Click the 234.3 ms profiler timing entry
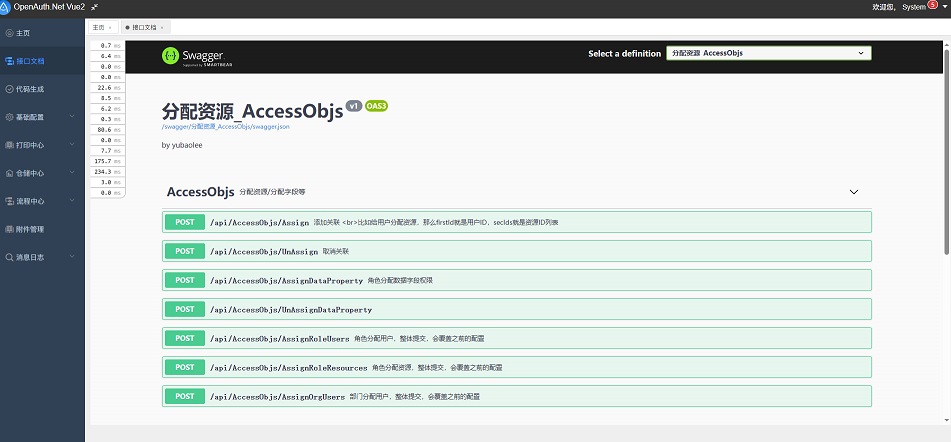Image resolution: width=951 pixels, height=442 pixels. [106, 171]
